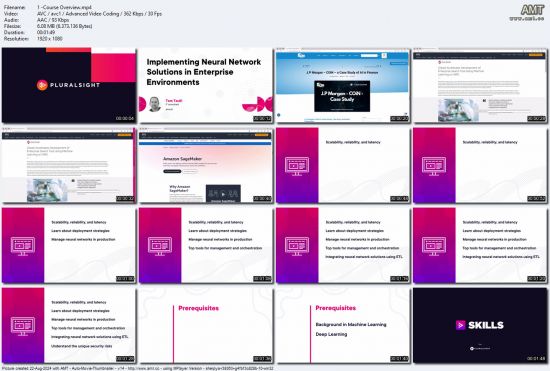Open the Prerequisites slide listing Machine Learning
The width and height of the screenshot is (550, 371).
tap(343, 325)
